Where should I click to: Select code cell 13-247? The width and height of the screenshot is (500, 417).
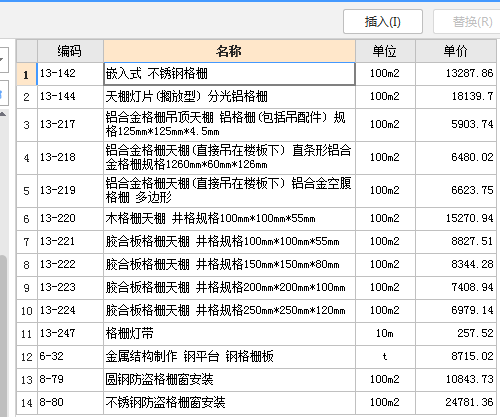70,334
